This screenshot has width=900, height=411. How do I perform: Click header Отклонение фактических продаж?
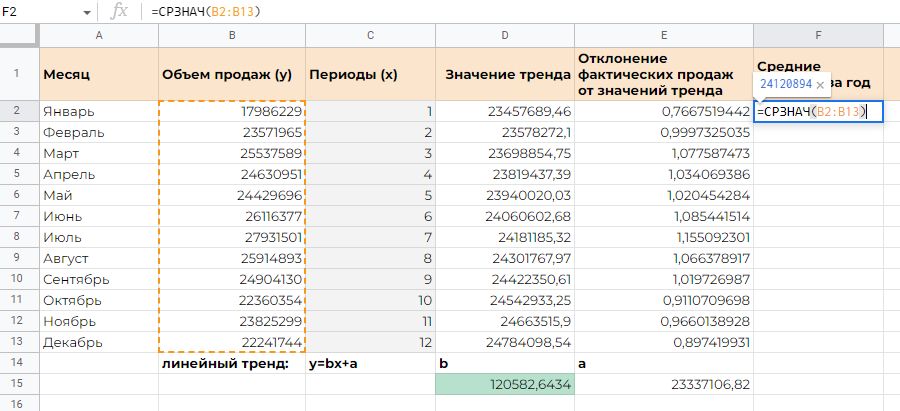[664, 74]
